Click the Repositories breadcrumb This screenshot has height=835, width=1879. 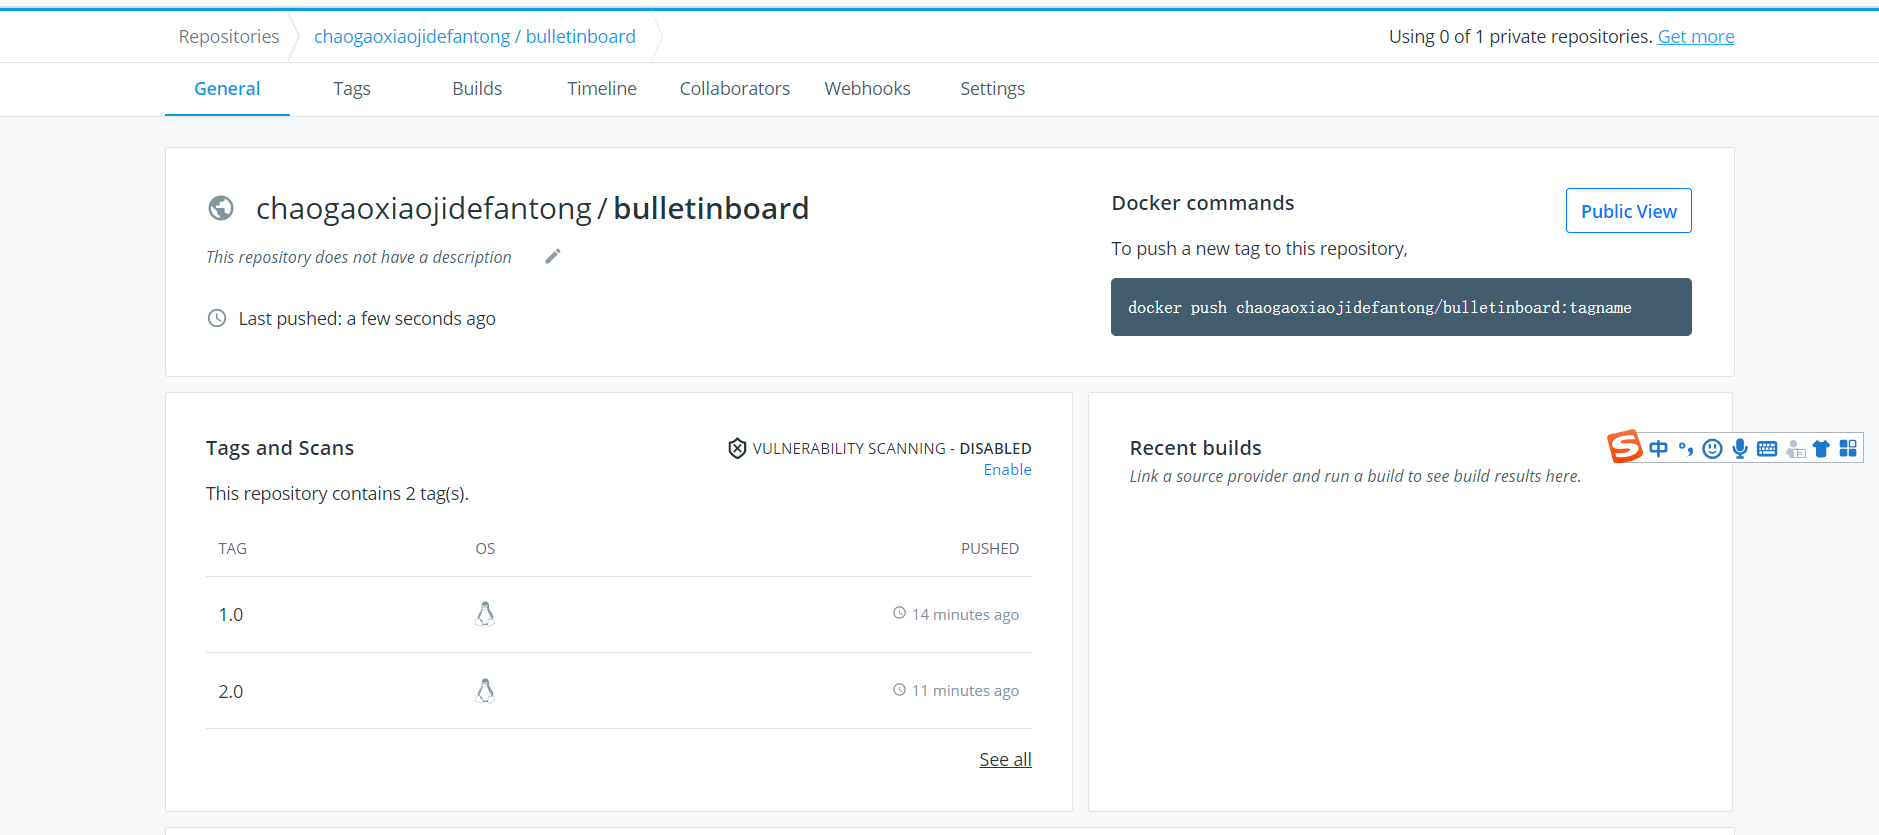(229, 36)
